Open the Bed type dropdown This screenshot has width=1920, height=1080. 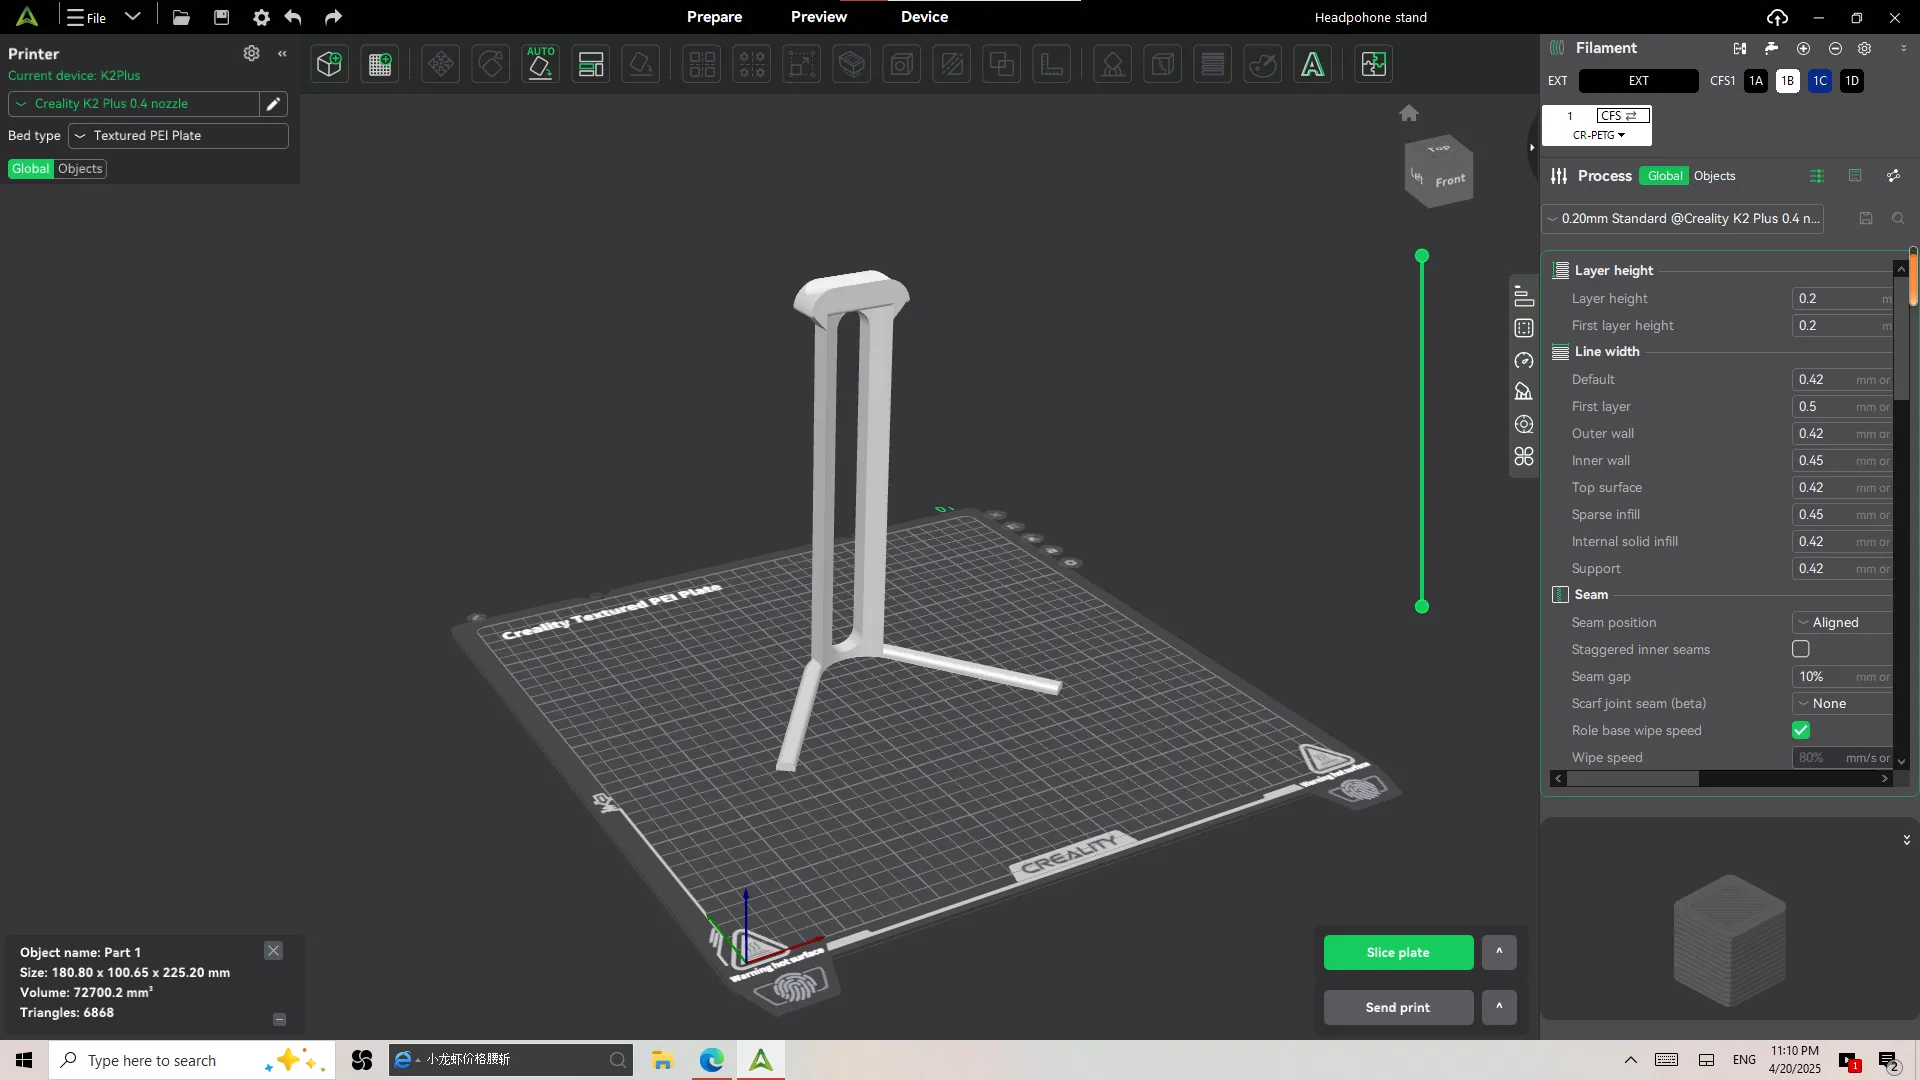click(178, 136)
